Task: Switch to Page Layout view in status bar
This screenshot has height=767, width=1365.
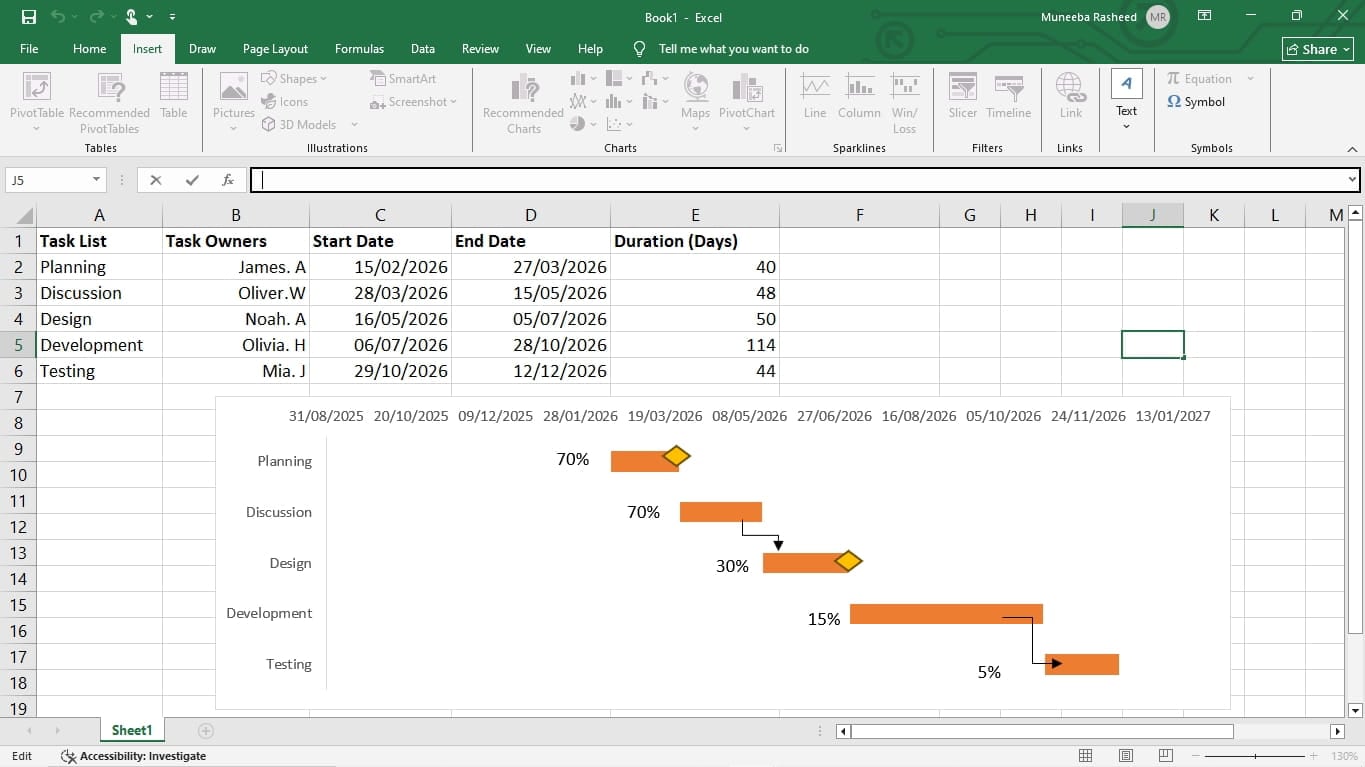Action: (x=1126, y=756)
